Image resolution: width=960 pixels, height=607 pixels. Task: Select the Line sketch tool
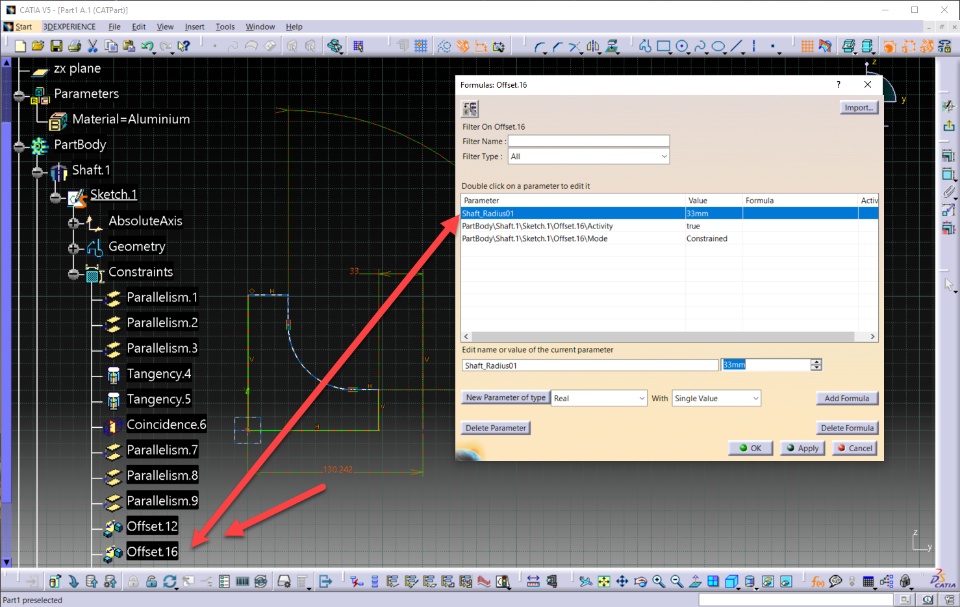point(737,47)
